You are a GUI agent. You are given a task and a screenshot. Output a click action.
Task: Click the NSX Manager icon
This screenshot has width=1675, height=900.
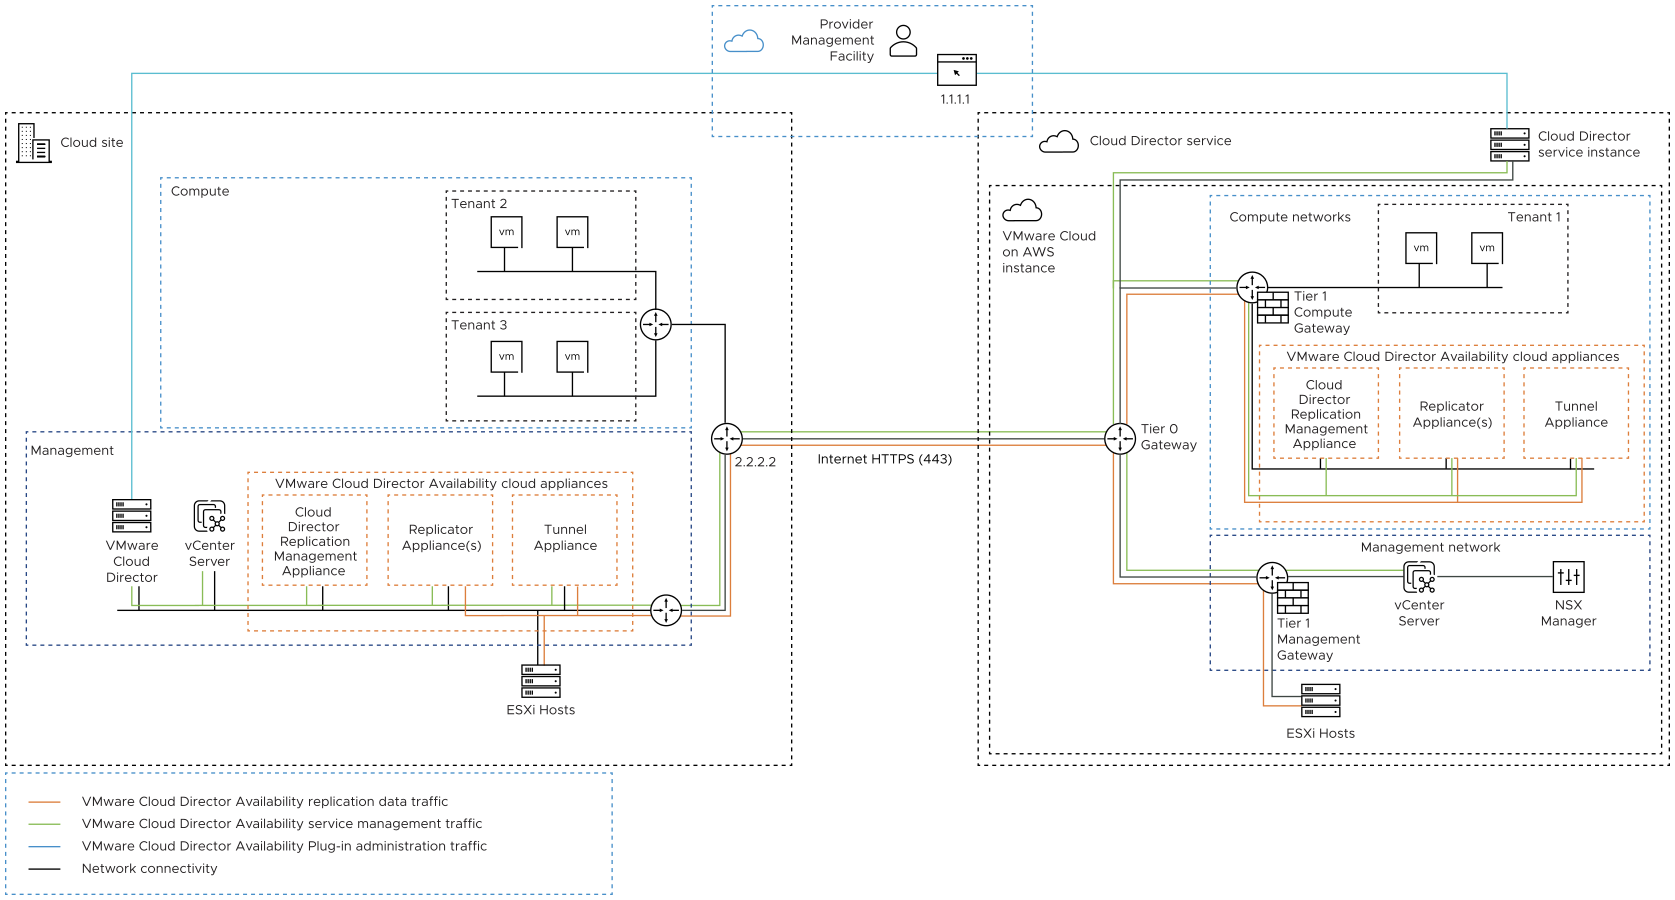[x=1569, y=577]
